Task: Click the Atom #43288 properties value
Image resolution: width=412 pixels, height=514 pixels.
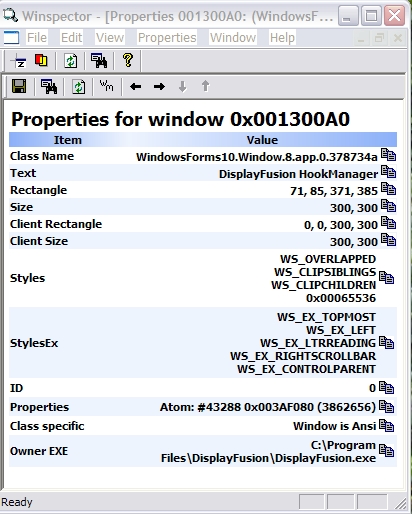Action: pyautogui.click(x=268, y=407)
